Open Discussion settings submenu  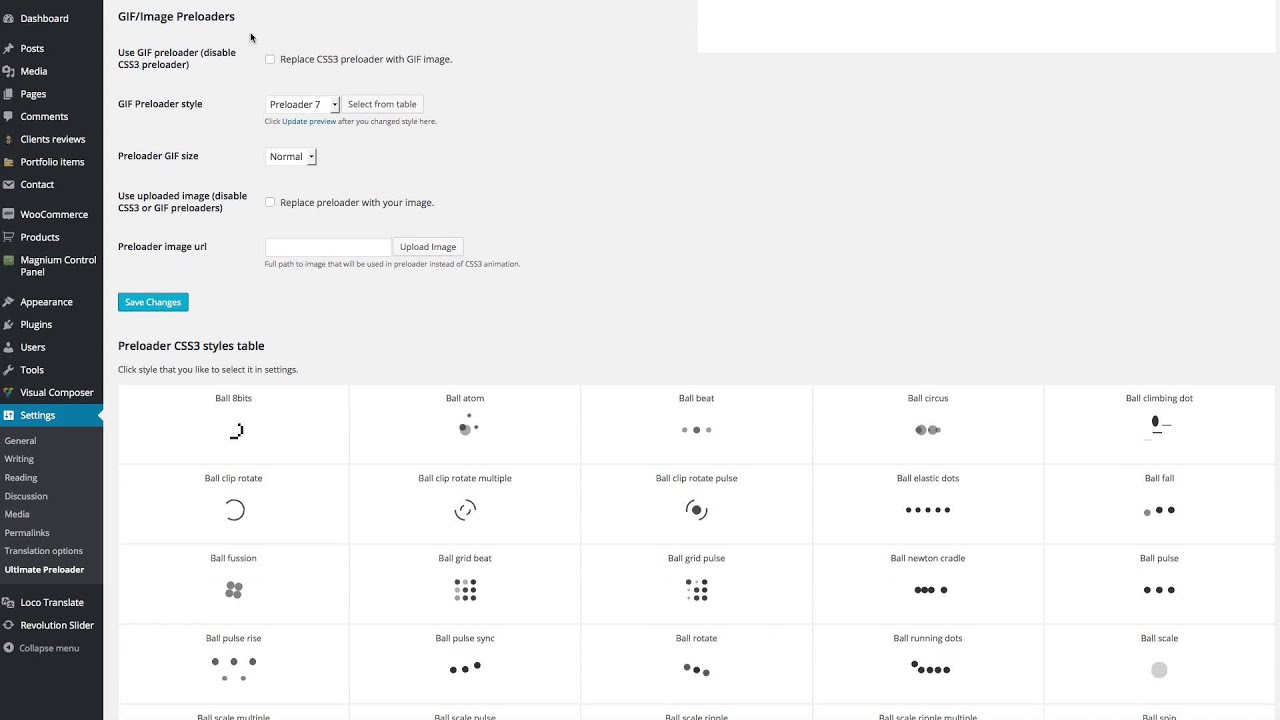pos(26,496)
